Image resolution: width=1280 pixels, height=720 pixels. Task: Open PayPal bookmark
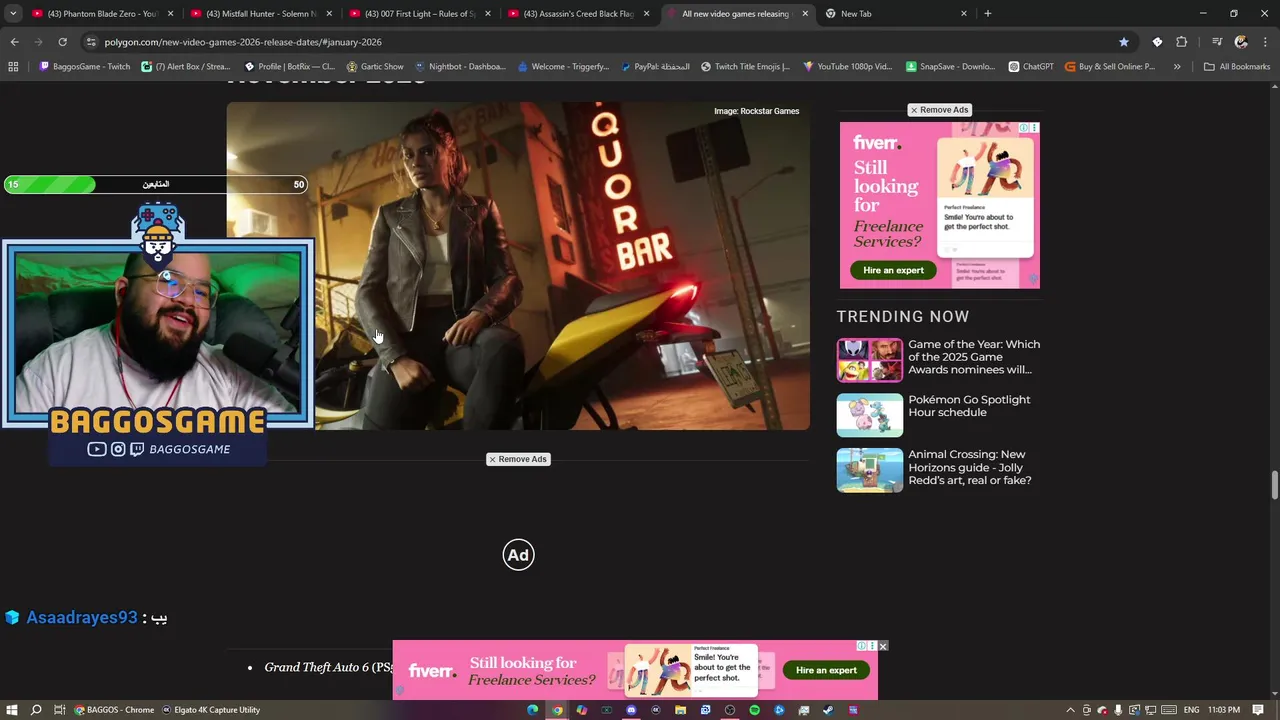[655, 67]
